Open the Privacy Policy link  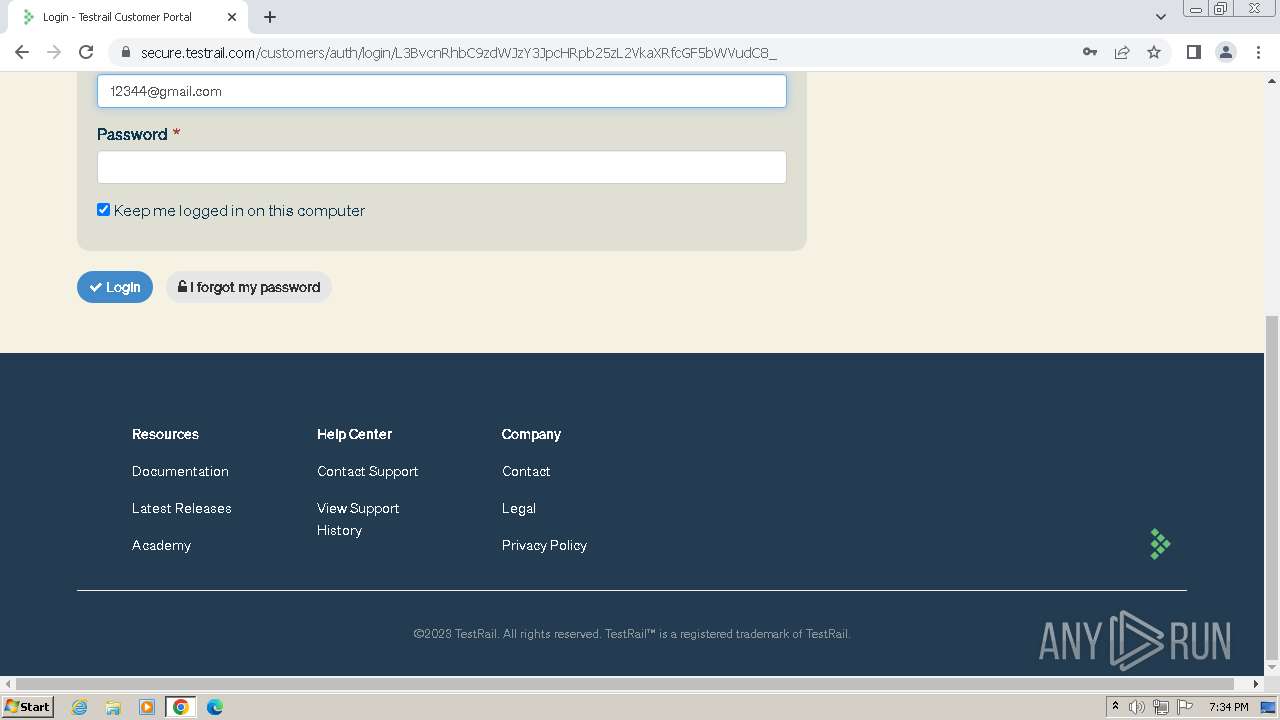tap(544, 545)
